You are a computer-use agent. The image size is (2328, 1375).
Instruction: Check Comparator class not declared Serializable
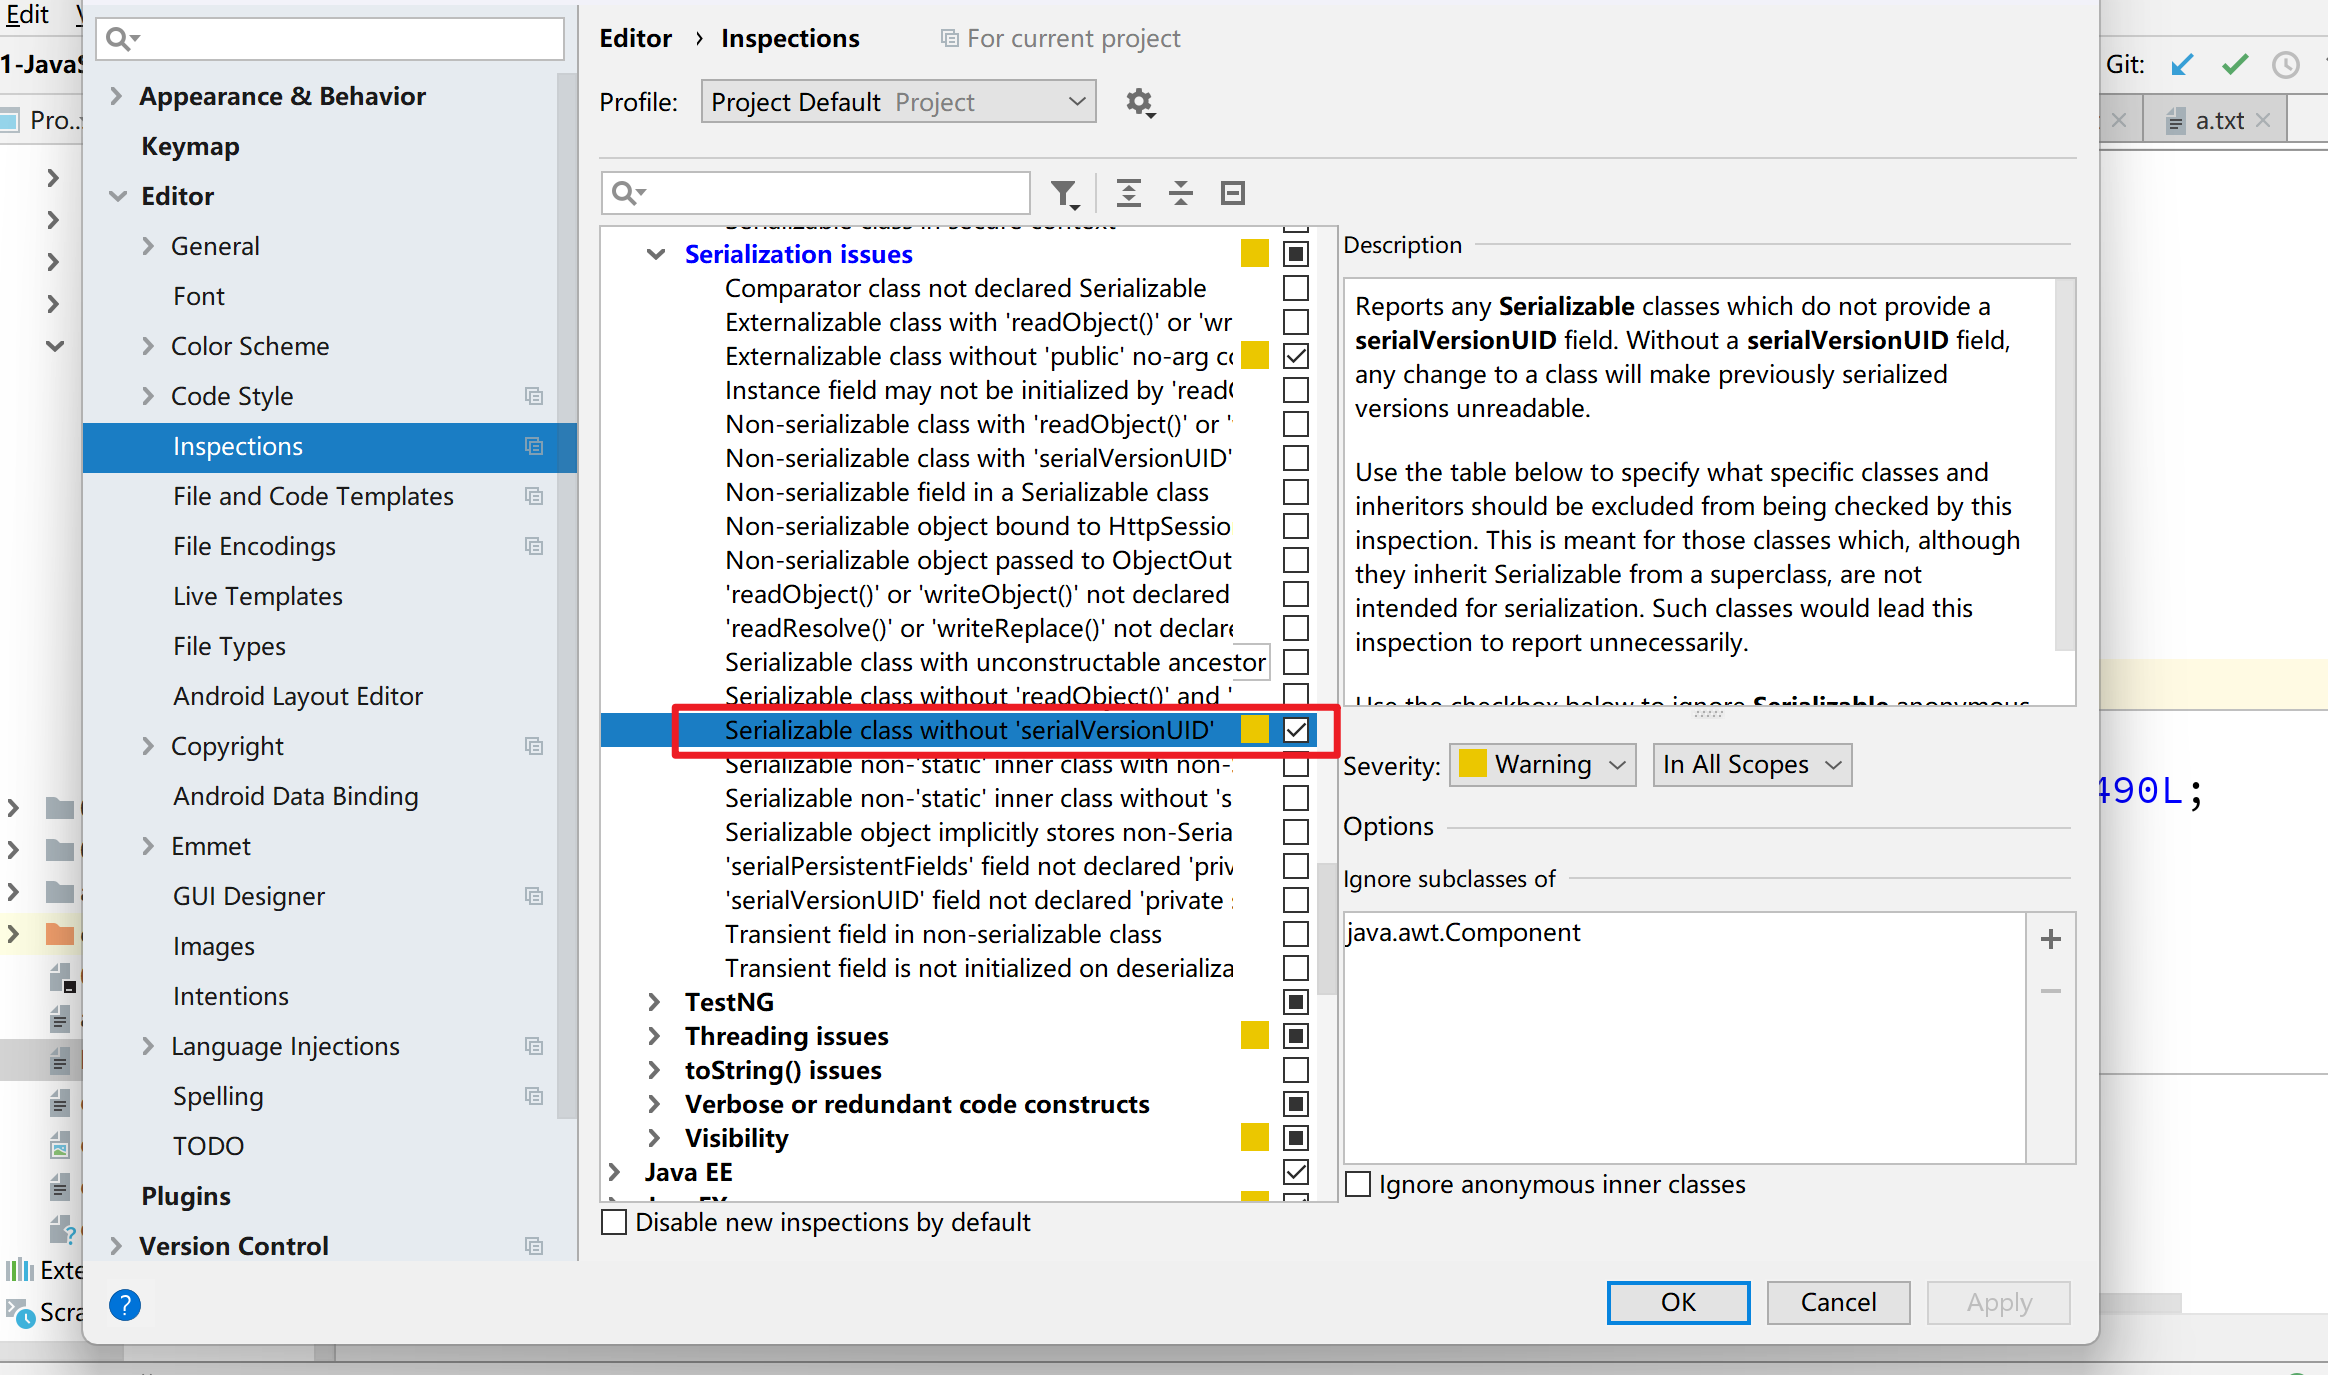(x=1296, y=288)
